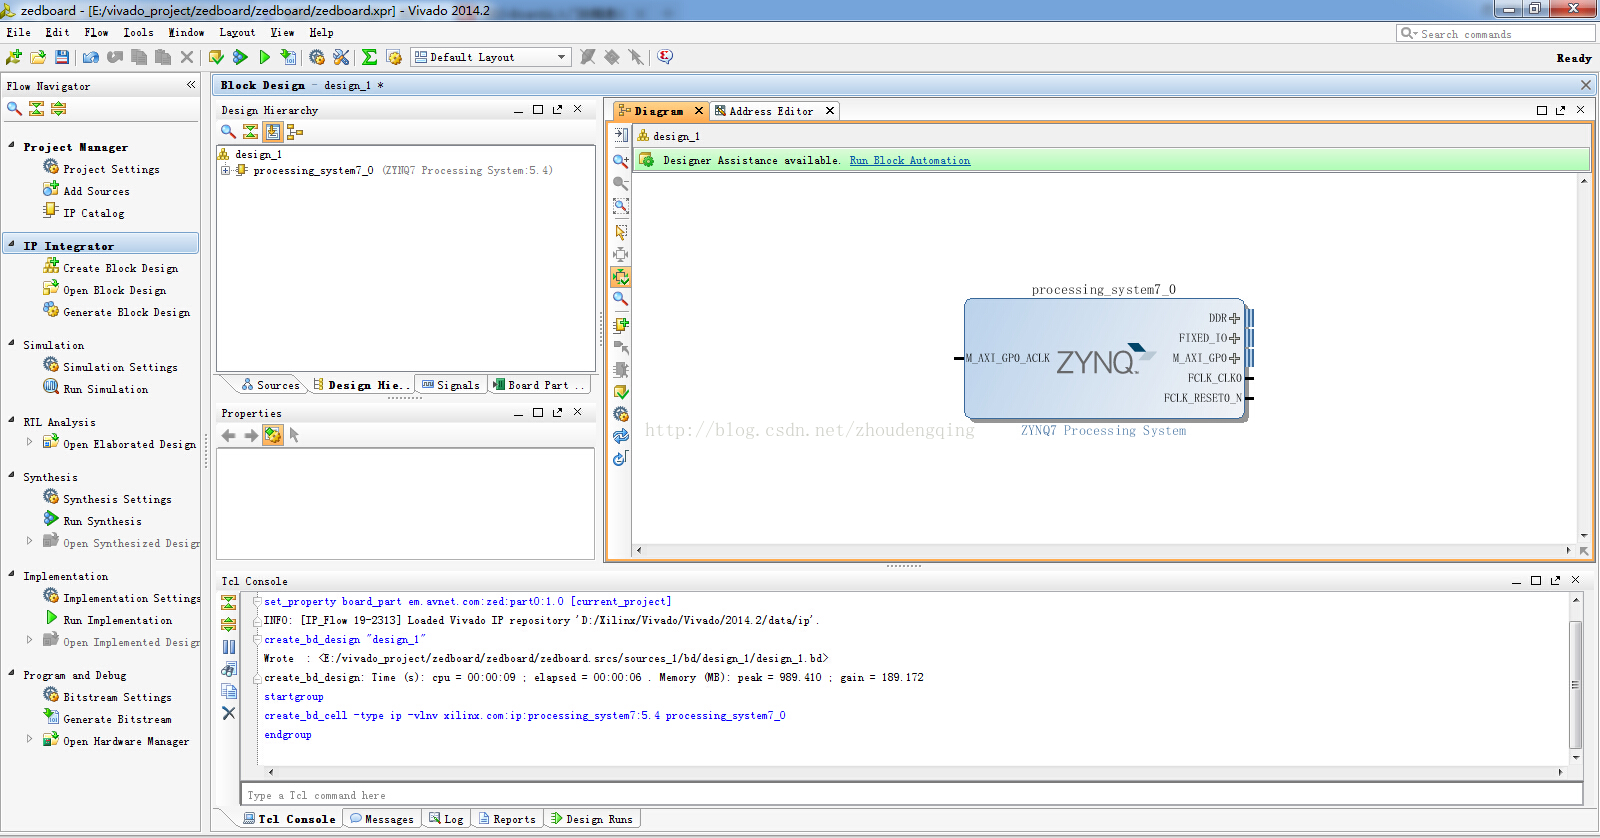Click the Regenerate Layout refresh icon
Viewport: 1600px width, 838px height.
[x=621, y=436]
